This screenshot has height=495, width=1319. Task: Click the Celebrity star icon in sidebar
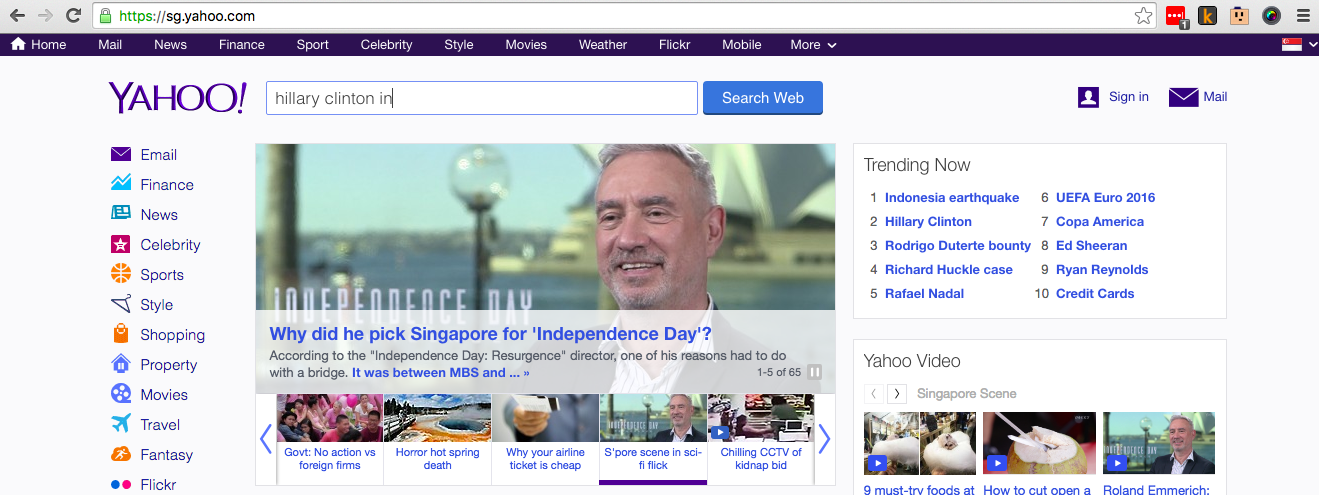(x=121, y=244)
